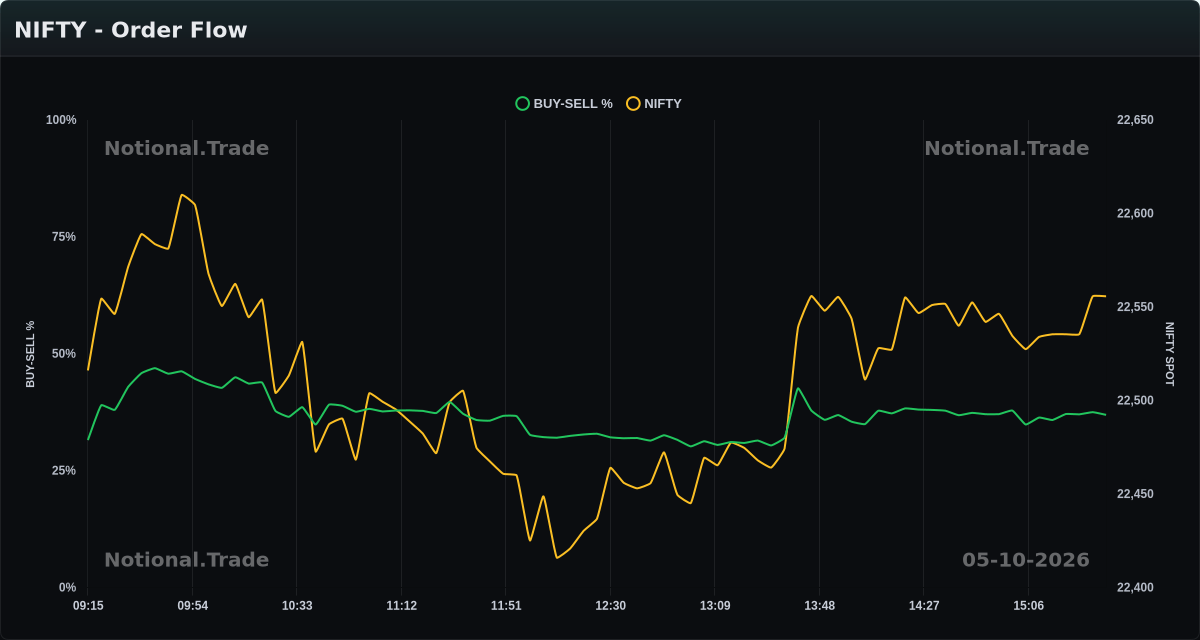Click the 22,400 price axis label
The width and height of the screenshot is (1200, 640).
click(x=1135, y=588)
